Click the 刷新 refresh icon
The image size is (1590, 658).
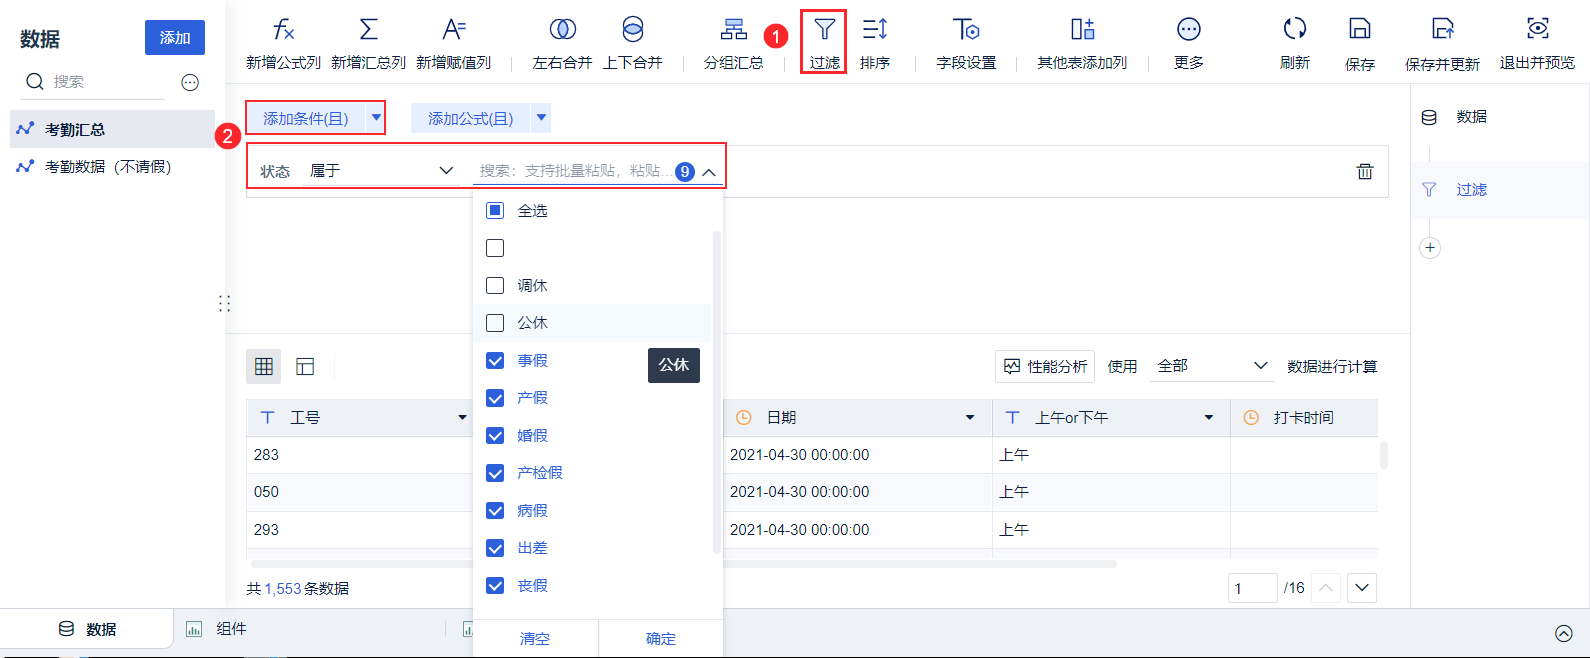(x=1295, y=29)
